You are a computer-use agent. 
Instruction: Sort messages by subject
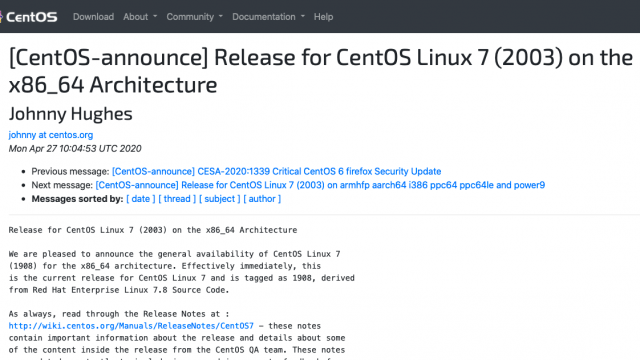click(220, 199)
